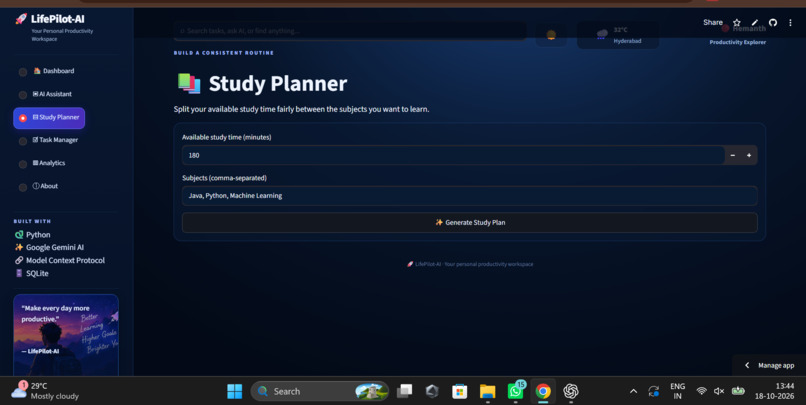Click the pencil edit icon
This screenshot has width=806, height=405.
pos(755,23)
